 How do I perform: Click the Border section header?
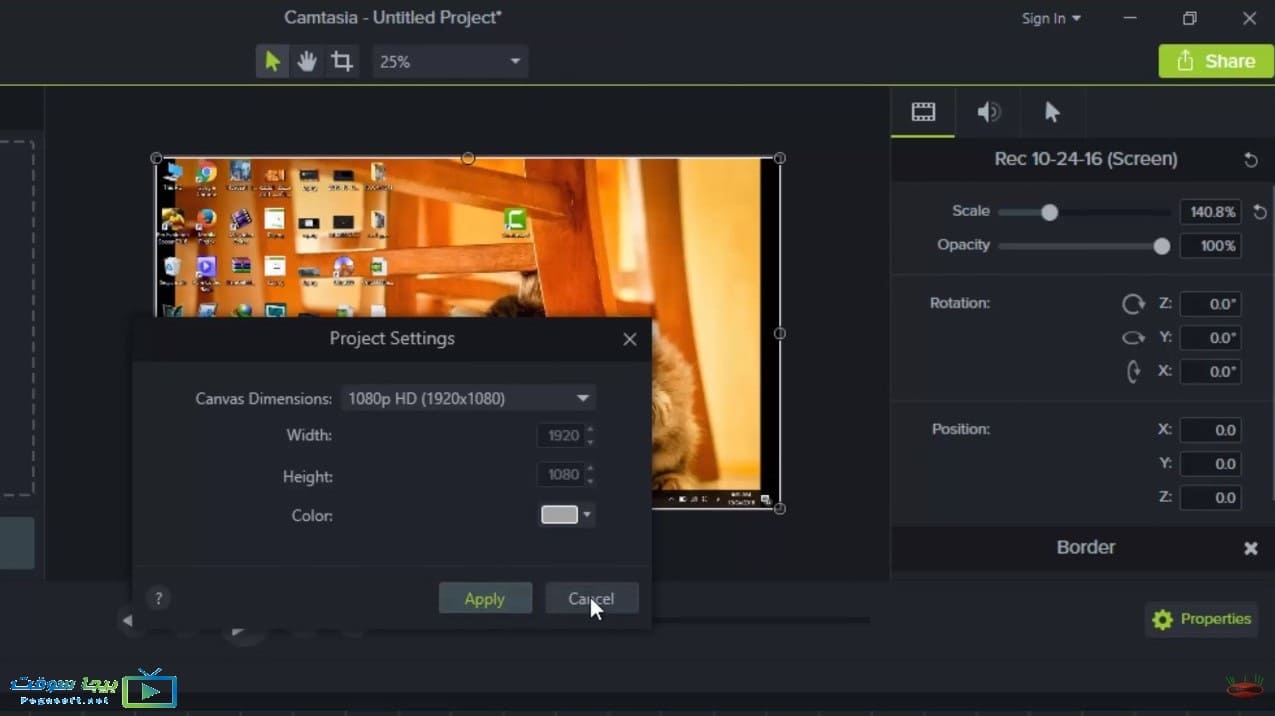[x=1085, y=548]
